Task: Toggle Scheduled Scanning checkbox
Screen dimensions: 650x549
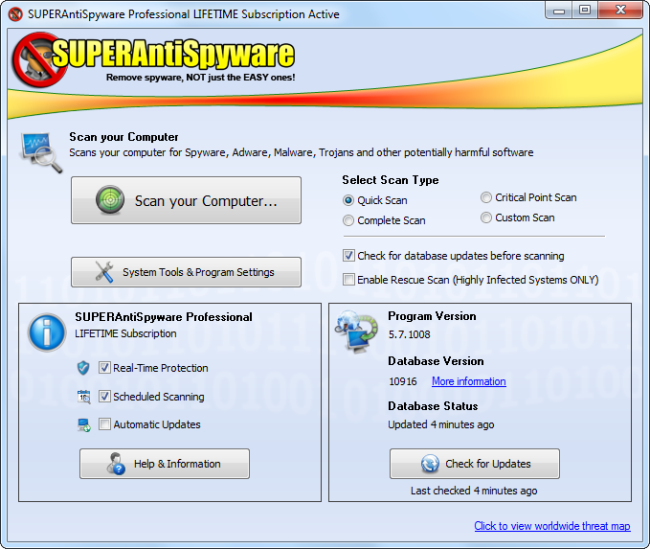Action: (104, 396)
